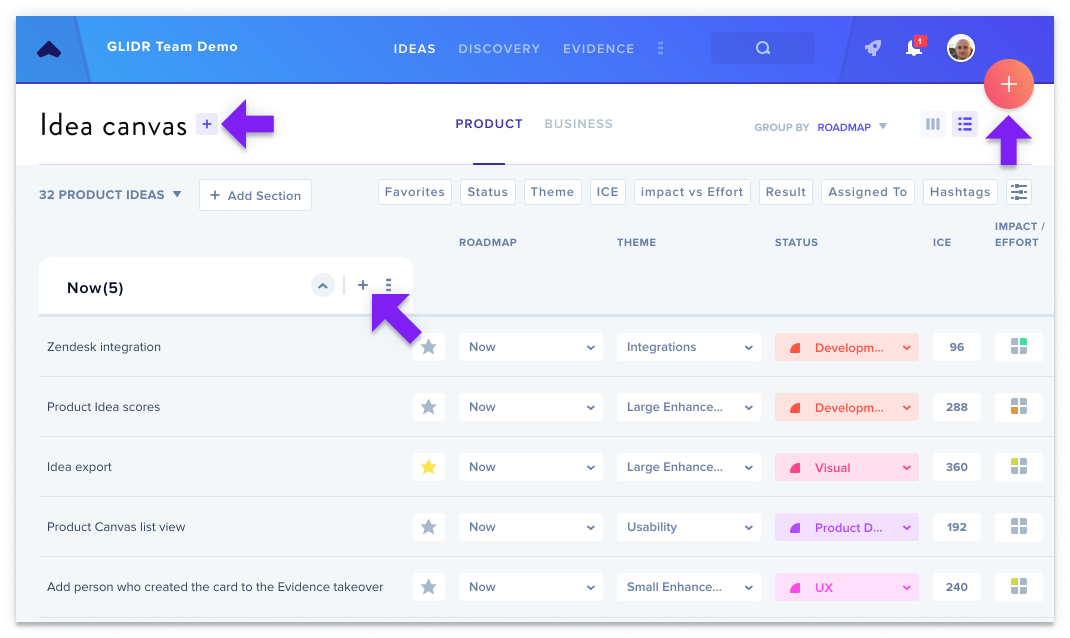Screen dimensions: 1070x638
Task: Click Add Section button
Action: click(255, 195)
